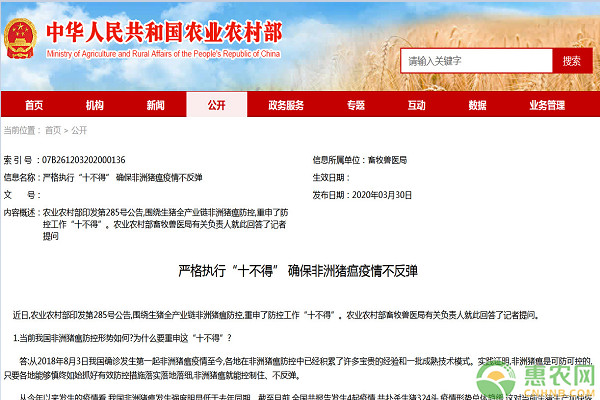Screen dimensions: 600x400
Task: Click the 文号 label
Action: click(22, 195)
